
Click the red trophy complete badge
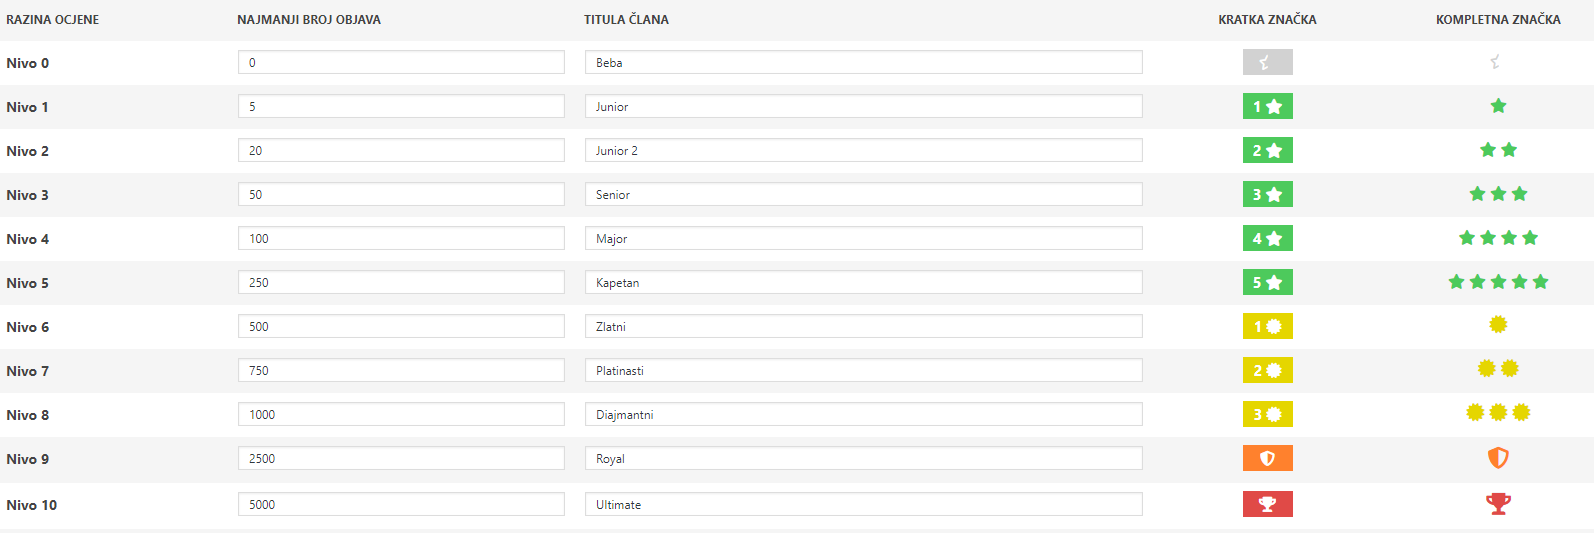pos(1498,504)
